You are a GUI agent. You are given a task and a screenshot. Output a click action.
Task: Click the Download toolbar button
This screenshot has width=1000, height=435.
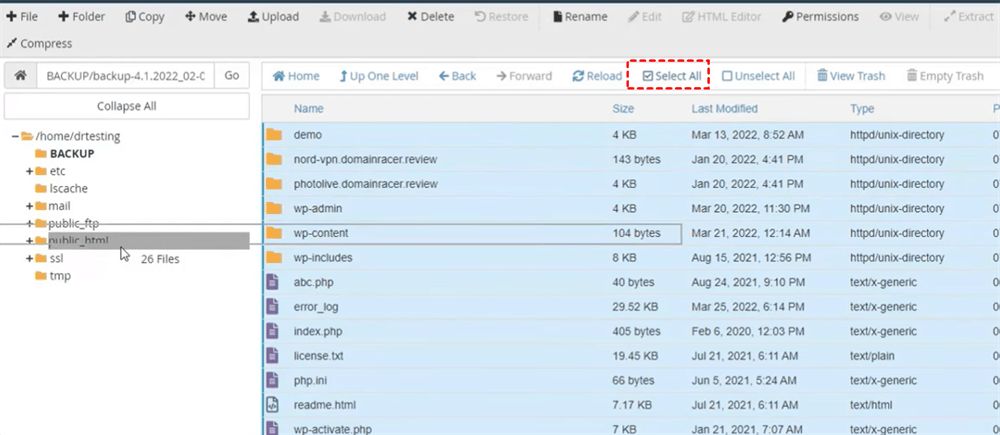coord(353,17)
